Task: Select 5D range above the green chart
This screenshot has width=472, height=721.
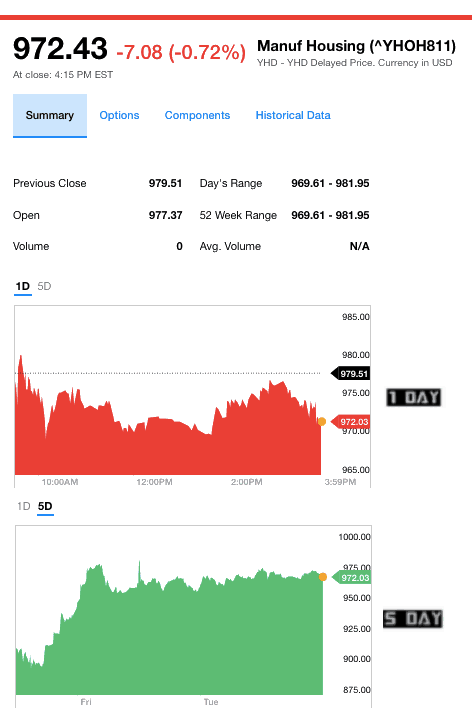Action: coord(45,506)
